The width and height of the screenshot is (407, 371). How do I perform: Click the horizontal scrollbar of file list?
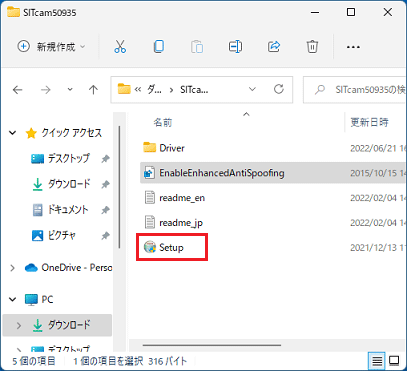(x=212, y=345)
